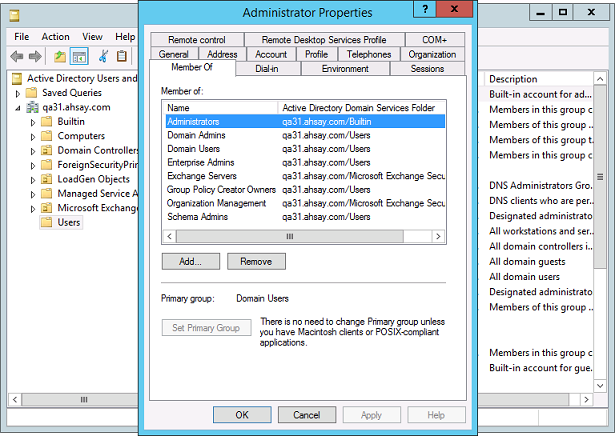Click the clipboard icon in the toolbar

pos(122,56)
